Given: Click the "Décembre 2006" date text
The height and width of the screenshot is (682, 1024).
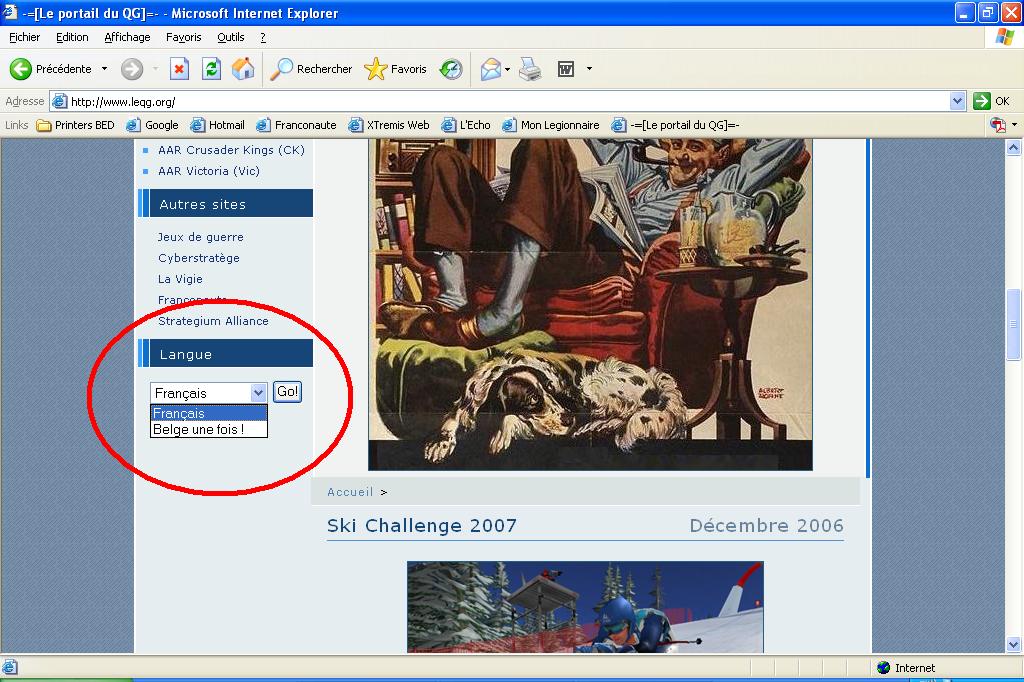Looking at the screenshot, I should coord(767,525).
